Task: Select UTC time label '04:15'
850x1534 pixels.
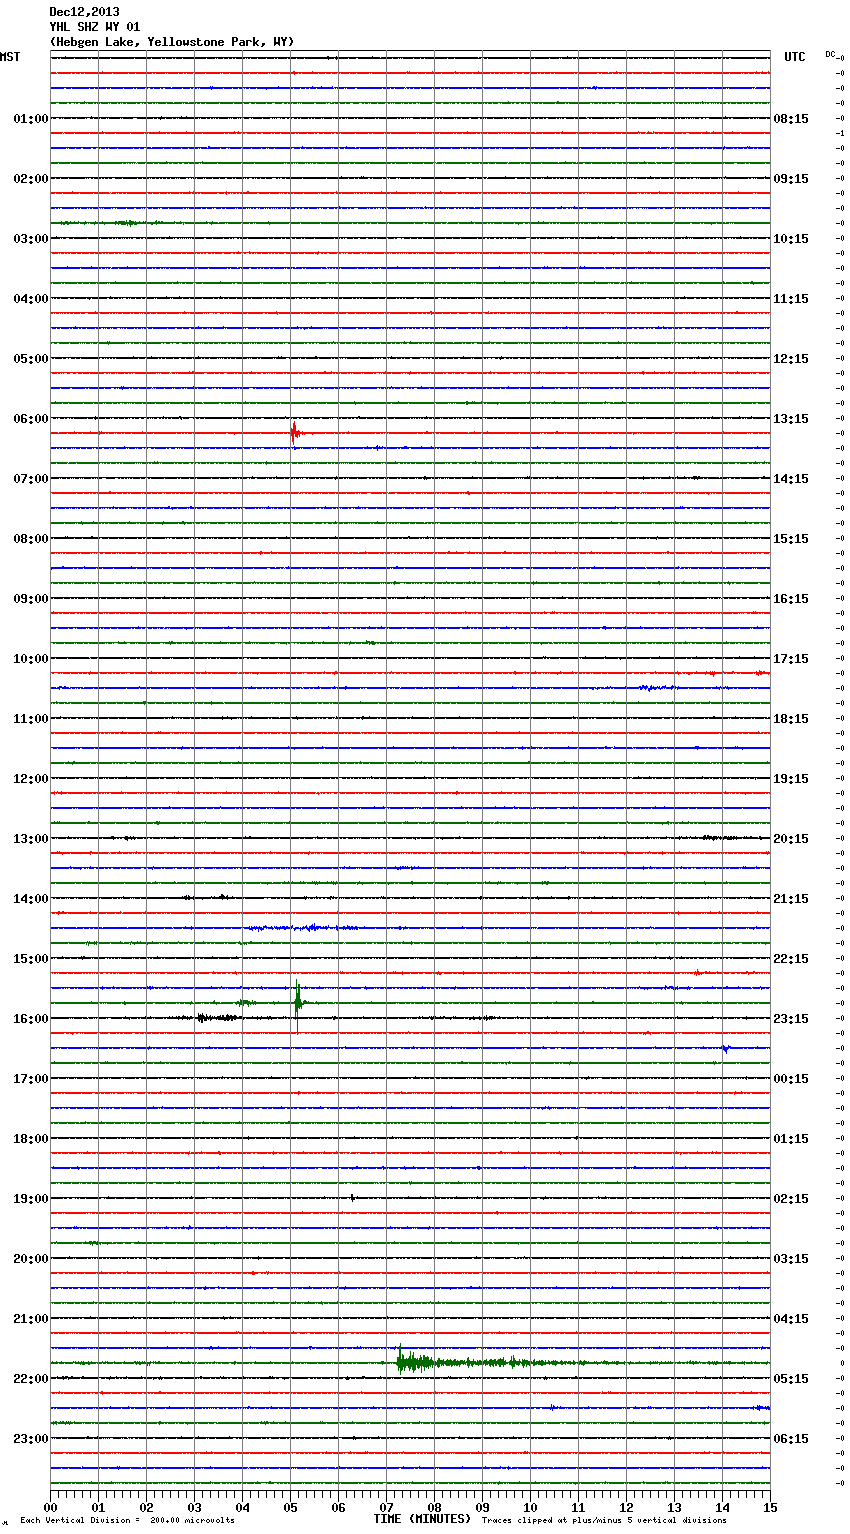Action: (x=791, y=1319)
